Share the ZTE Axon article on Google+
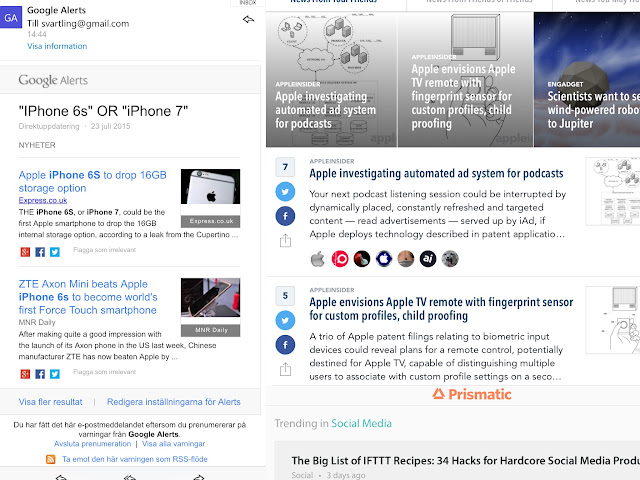This screenshot has height=480, width=640. (25, 374)
